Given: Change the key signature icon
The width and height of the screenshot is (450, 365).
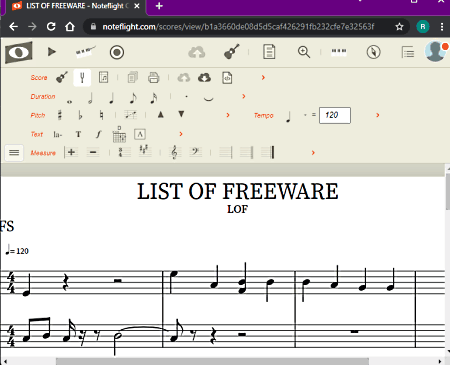Looking at the screenshot, I should point(145,151).
